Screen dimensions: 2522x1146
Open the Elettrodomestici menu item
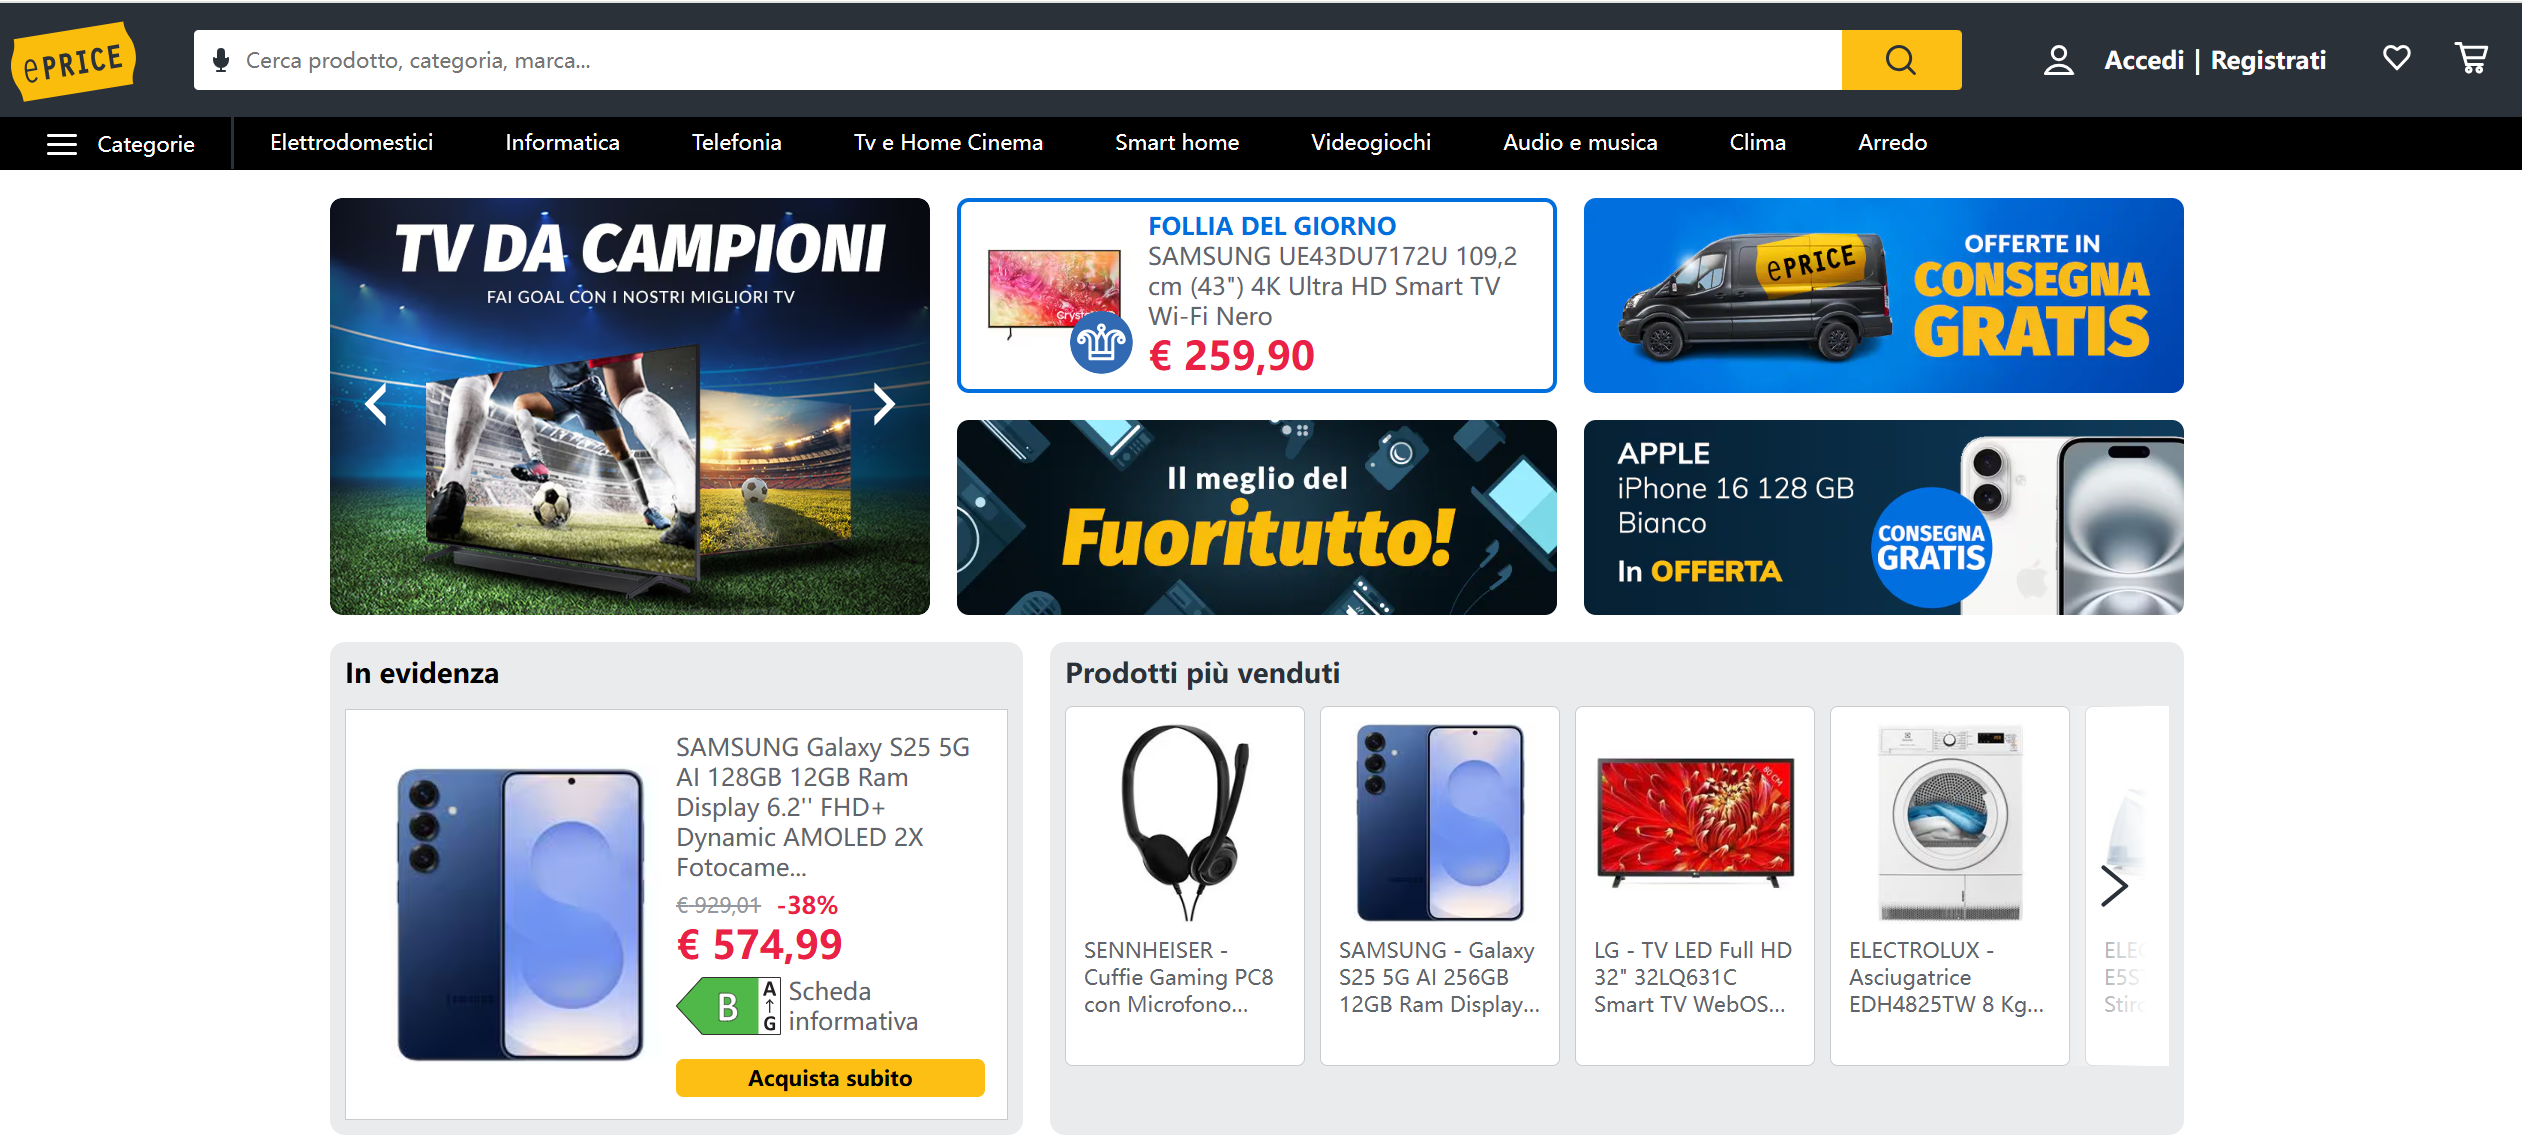[x=351, y=142]
